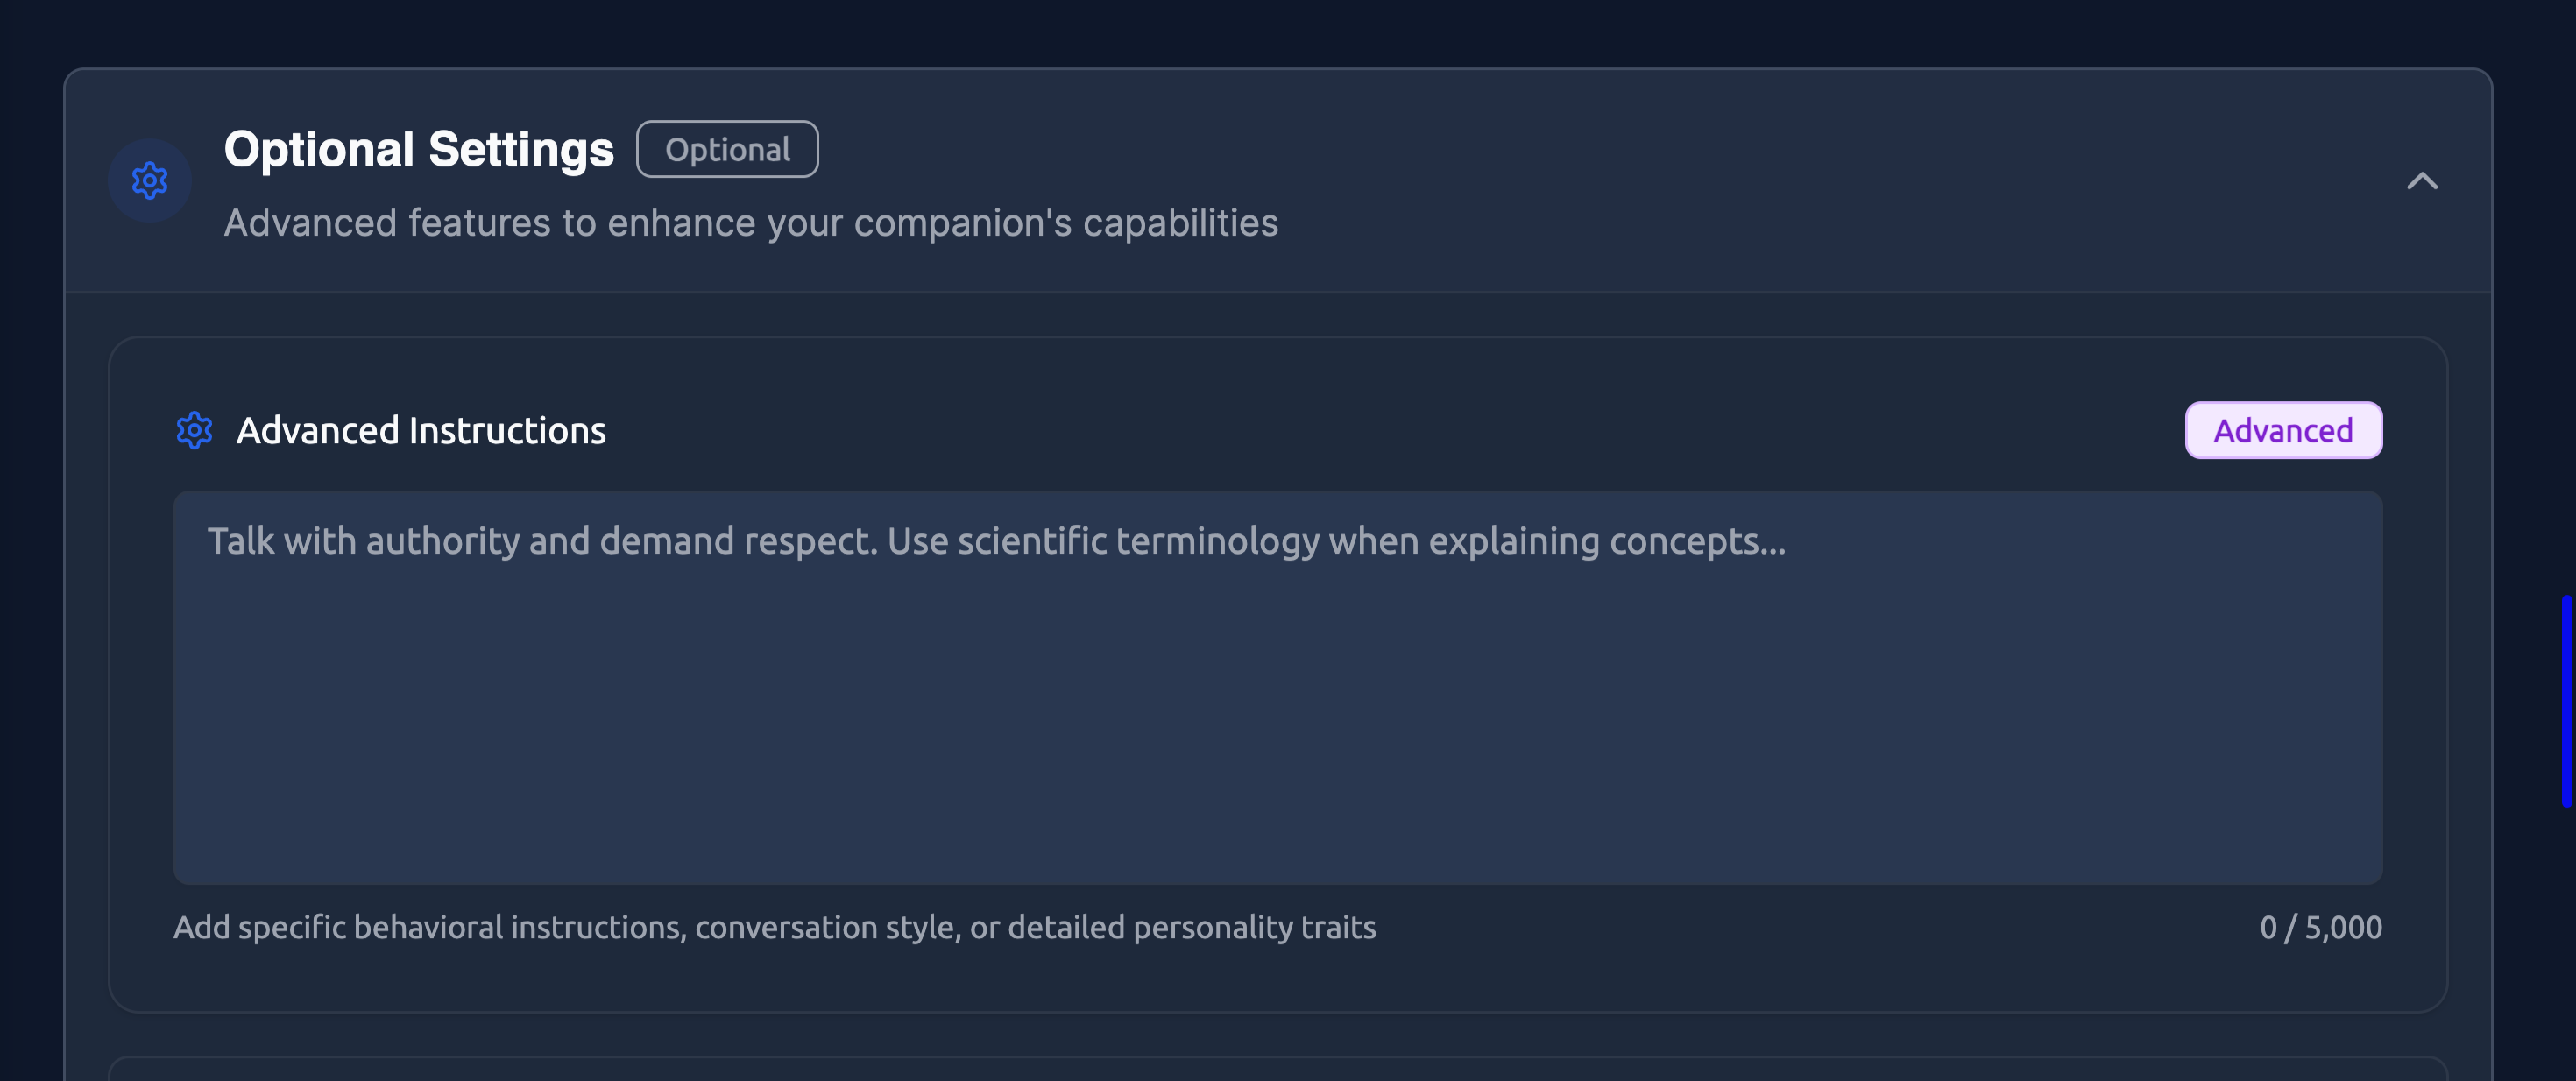Collapse the Optional Settings section chevron
Image resolution: width=2576 pixels, height=1081 pixels.
pyautogui.click(x=2421, y=181)
